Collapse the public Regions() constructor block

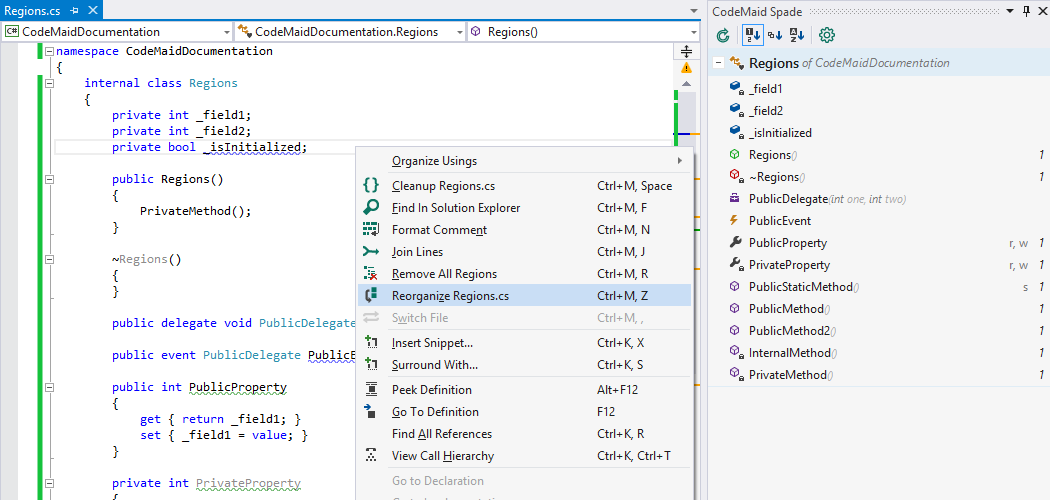pyautogui.click(x=49, y=179)
